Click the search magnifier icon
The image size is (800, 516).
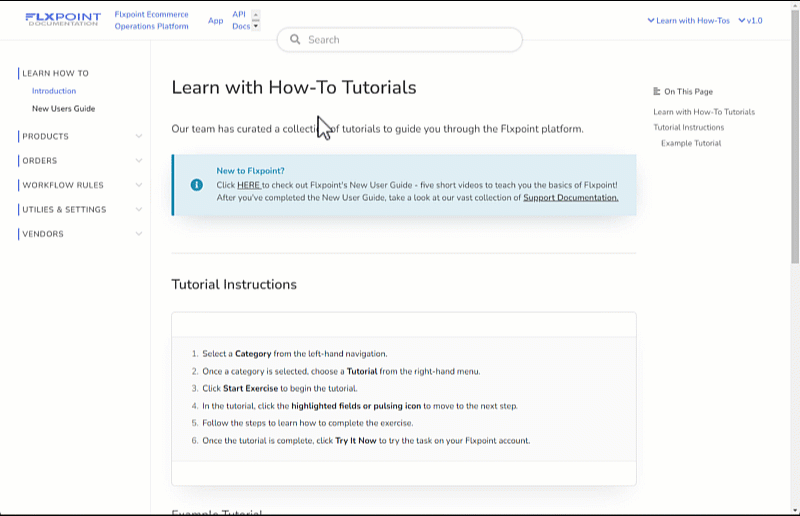pyautogui.click(x=295, y=39)
